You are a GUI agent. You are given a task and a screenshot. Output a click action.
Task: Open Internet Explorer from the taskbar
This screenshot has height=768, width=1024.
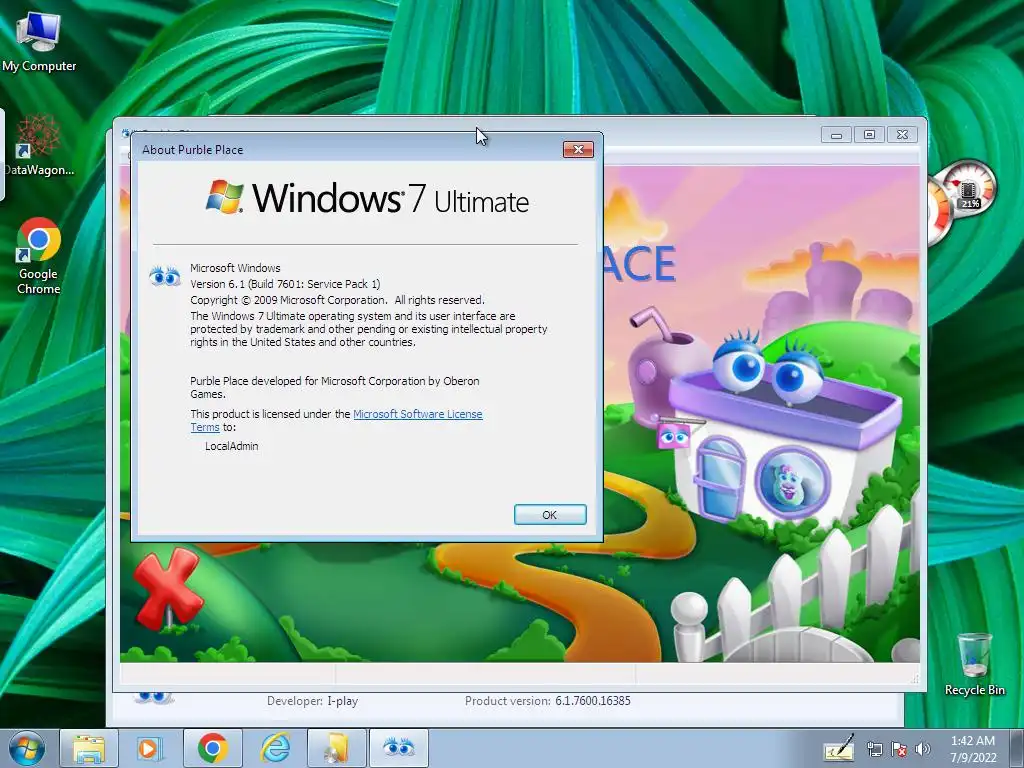[x=275, y=748]
